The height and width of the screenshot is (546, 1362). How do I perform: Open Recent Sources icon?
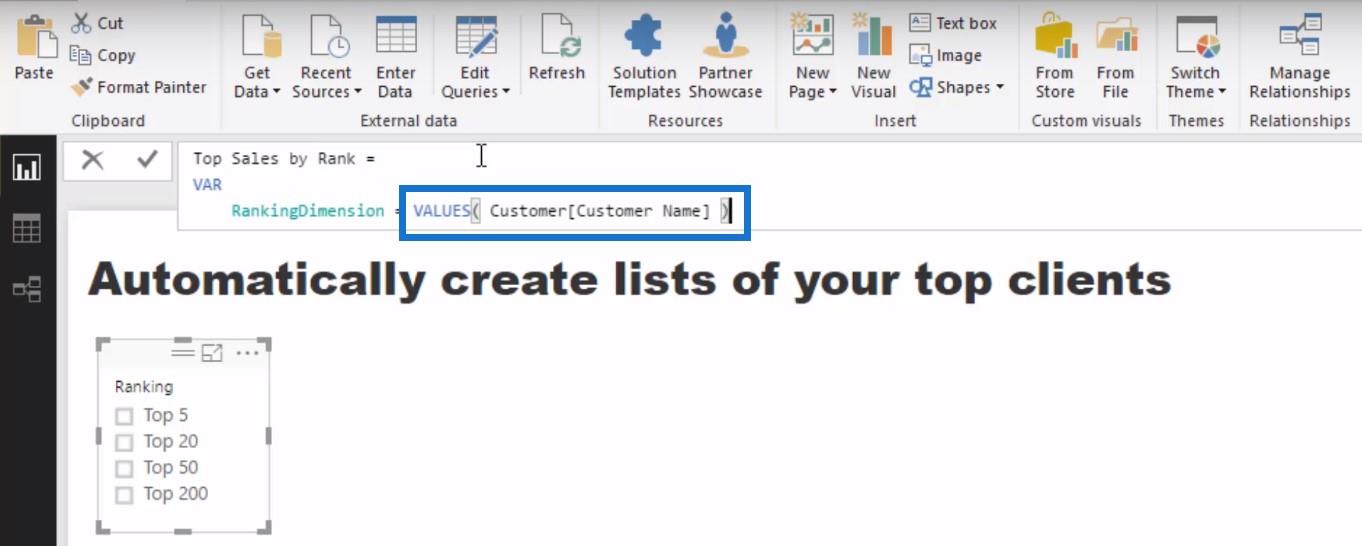(x=327, y=37)
